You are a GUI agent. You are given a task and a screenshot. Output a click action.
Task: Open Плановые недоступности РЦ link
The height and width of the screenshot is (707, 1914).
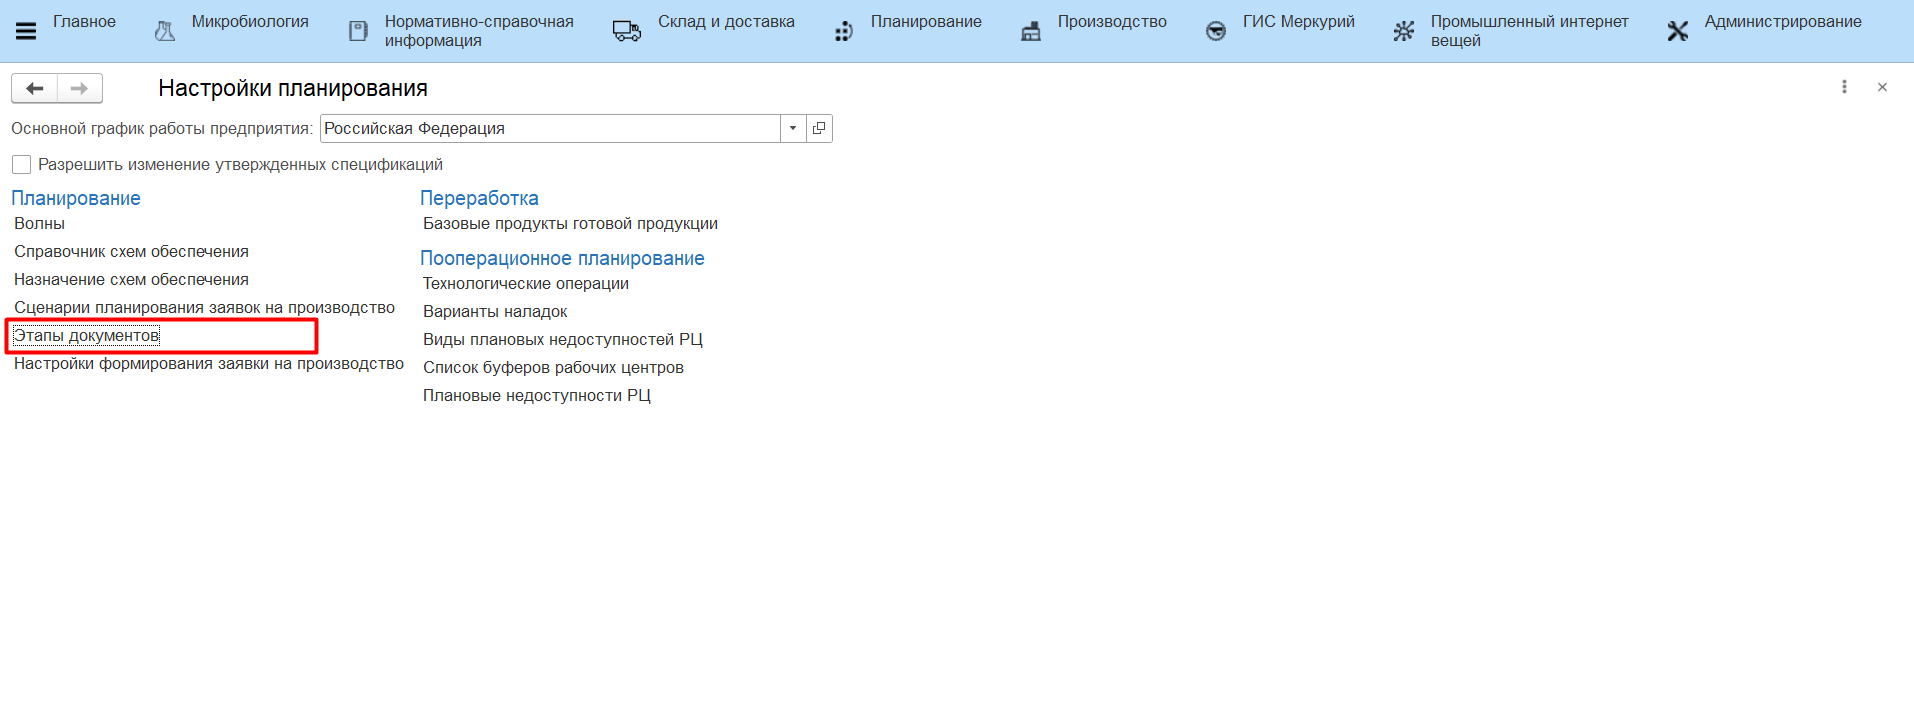(x=536, y=396)
